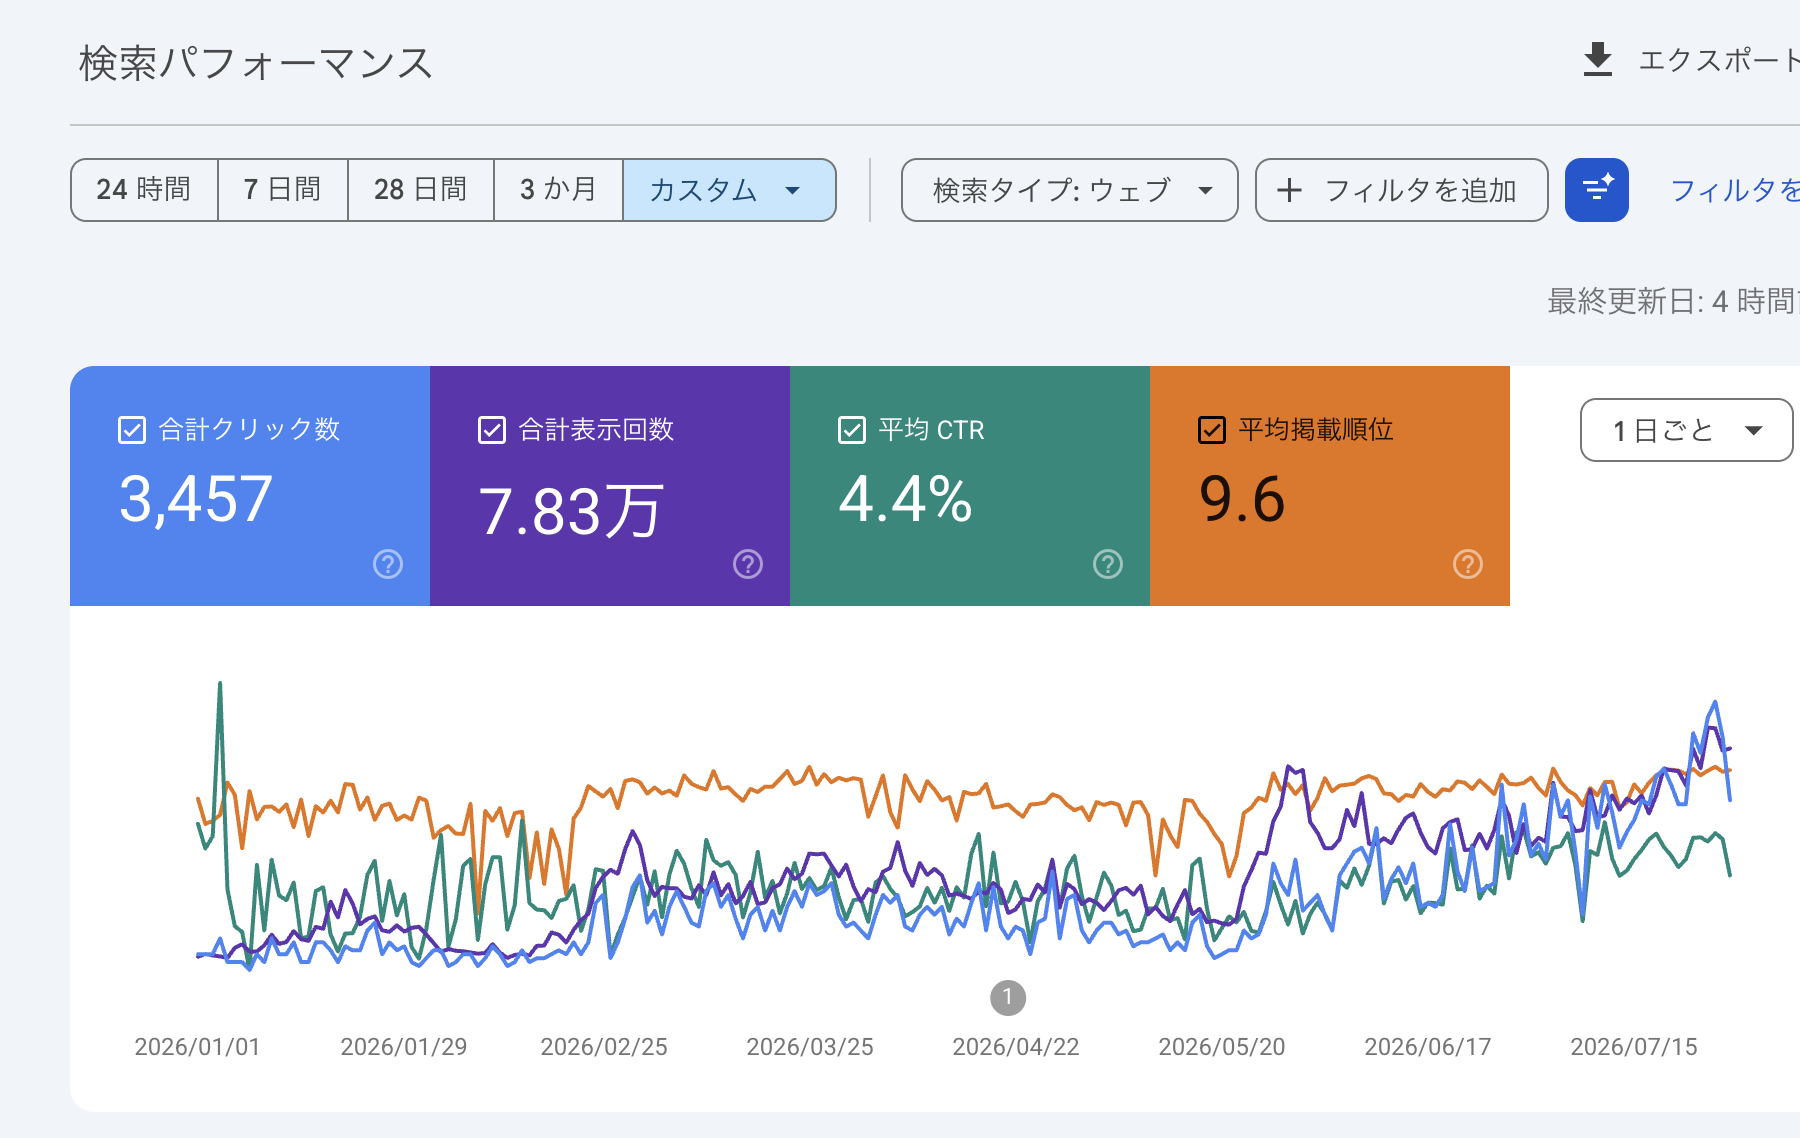
Task: Click the 7.83万 impressions value
Action: [x=570, y=511]
